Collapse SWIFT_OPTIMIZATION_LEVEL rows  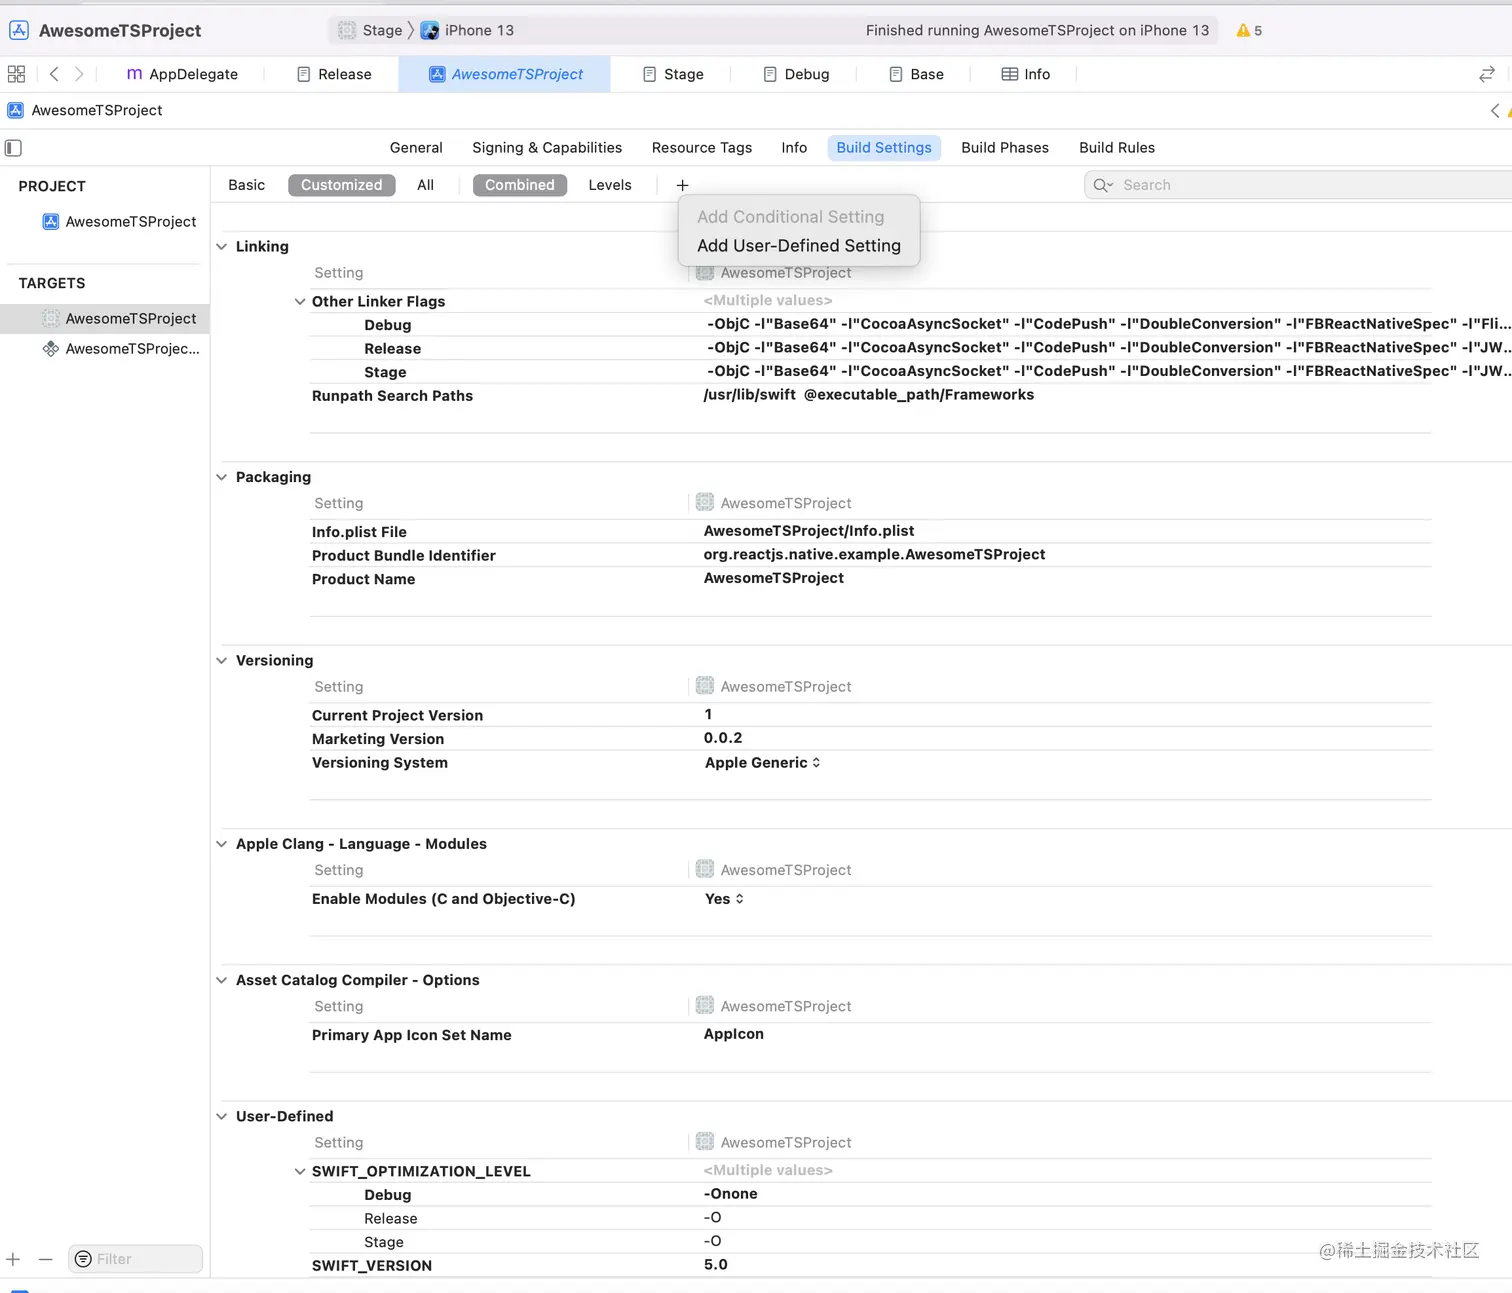click(x=300, y=1172)
